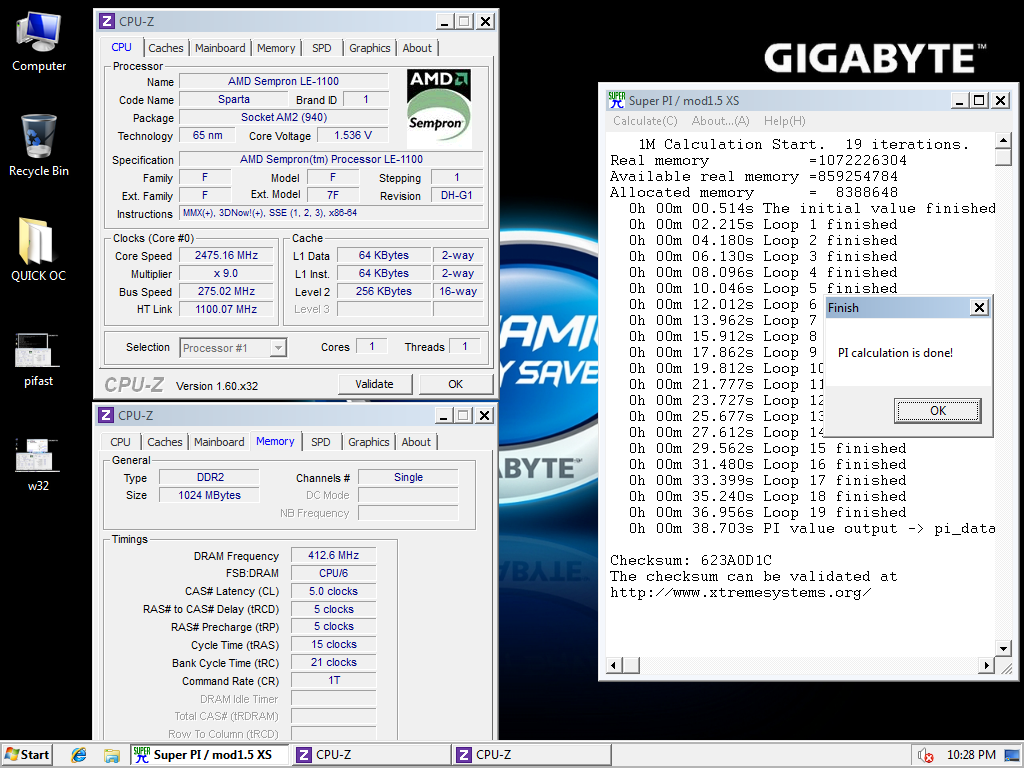The width and height of the screenshot is (1024, 768).
Task: Open SPD tab in upper CPU-Z window
Action: pos(321,48)
